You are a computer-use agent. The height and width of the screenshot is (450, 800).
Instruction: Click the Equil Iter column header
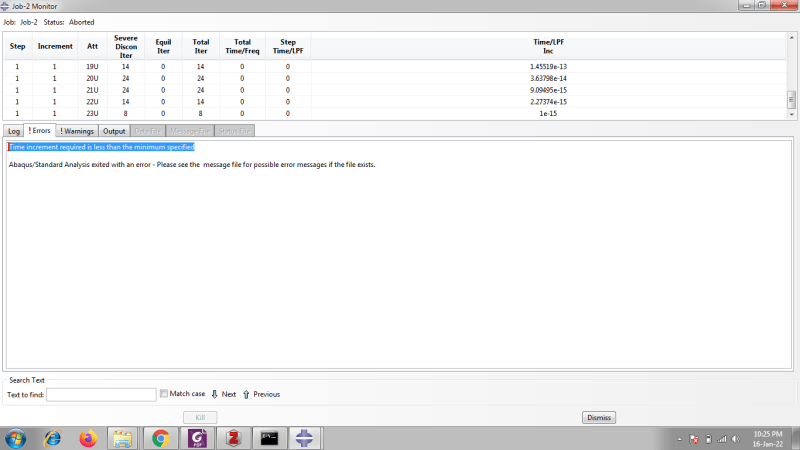163,46
